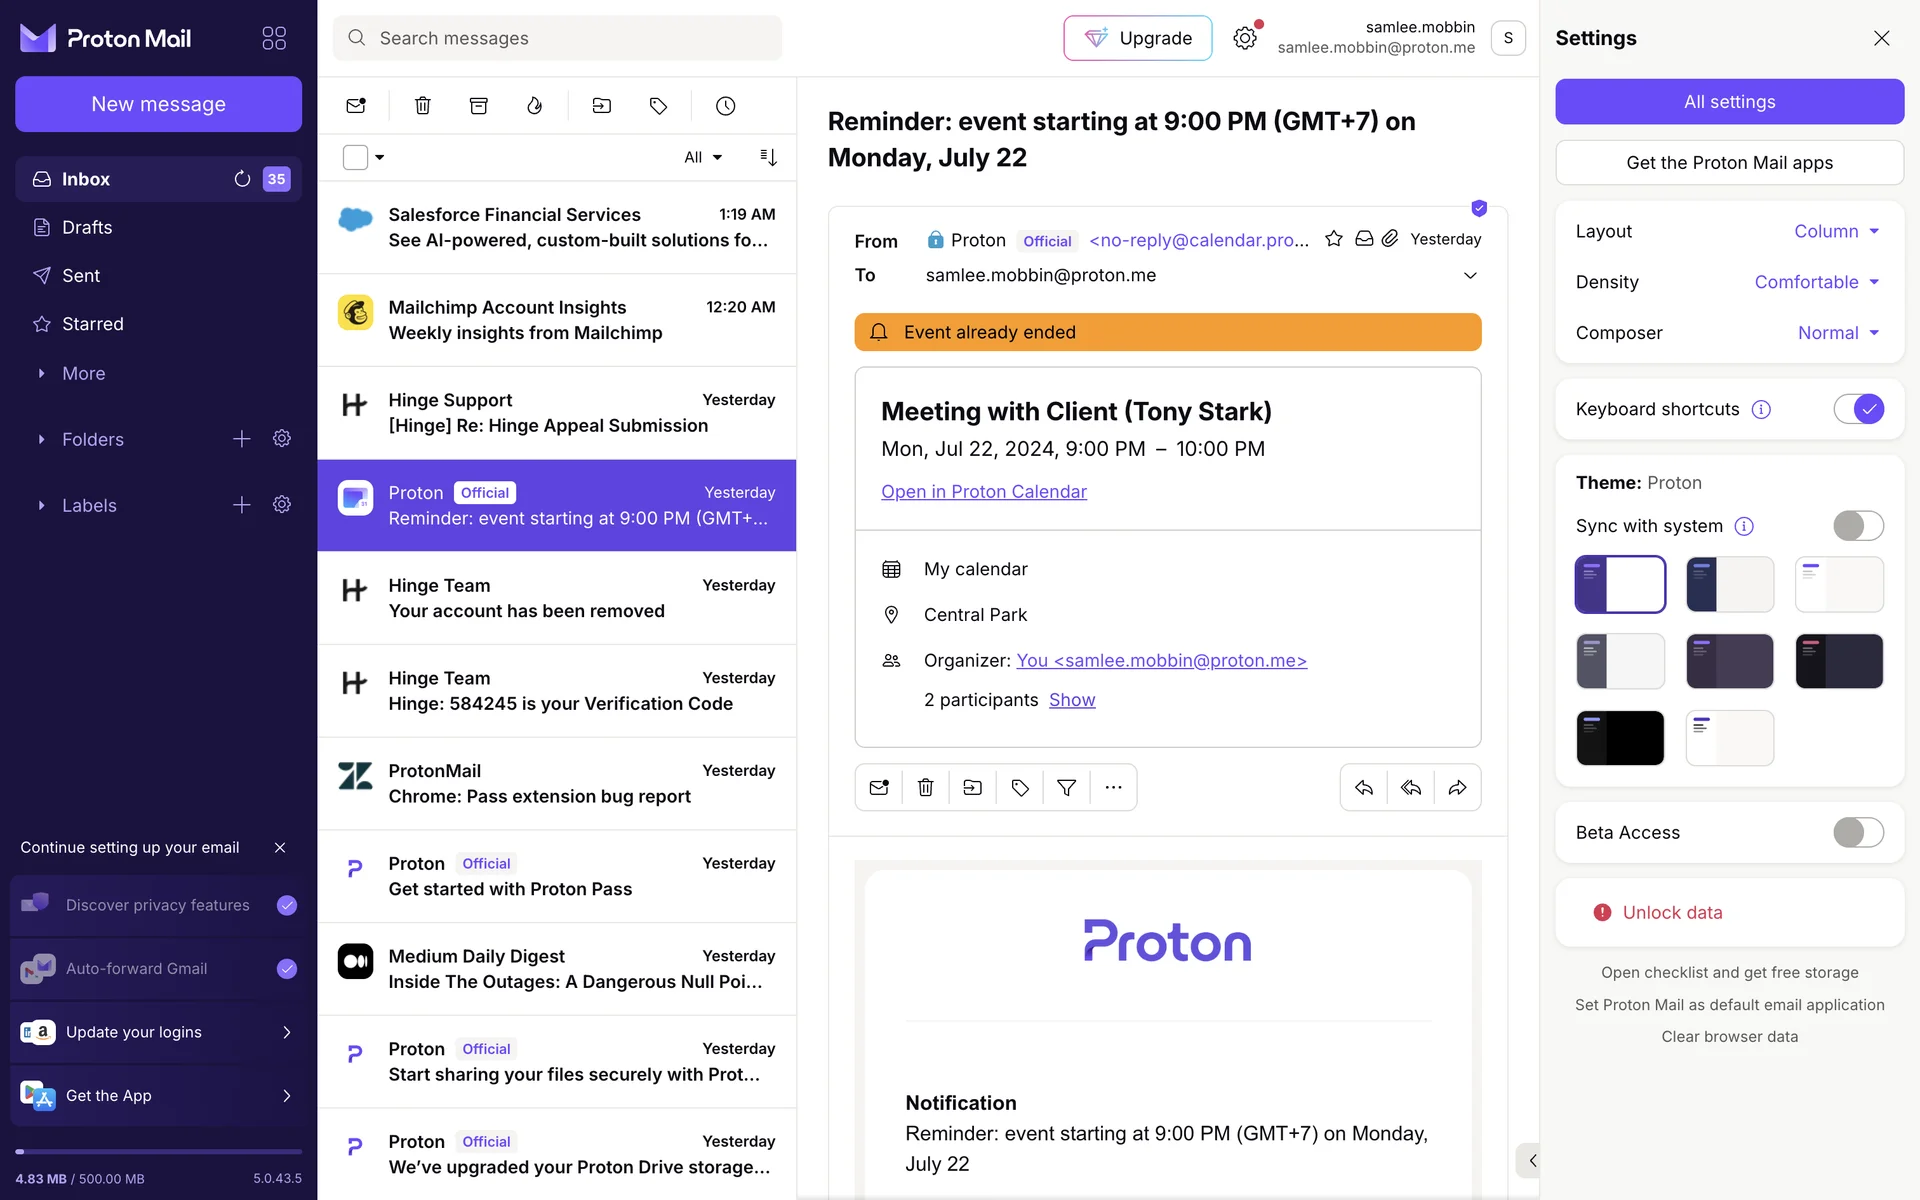Turn on Beta Access toggle
The height and width of the screenshot is (1200, 1920).
tap(1858, 833)
